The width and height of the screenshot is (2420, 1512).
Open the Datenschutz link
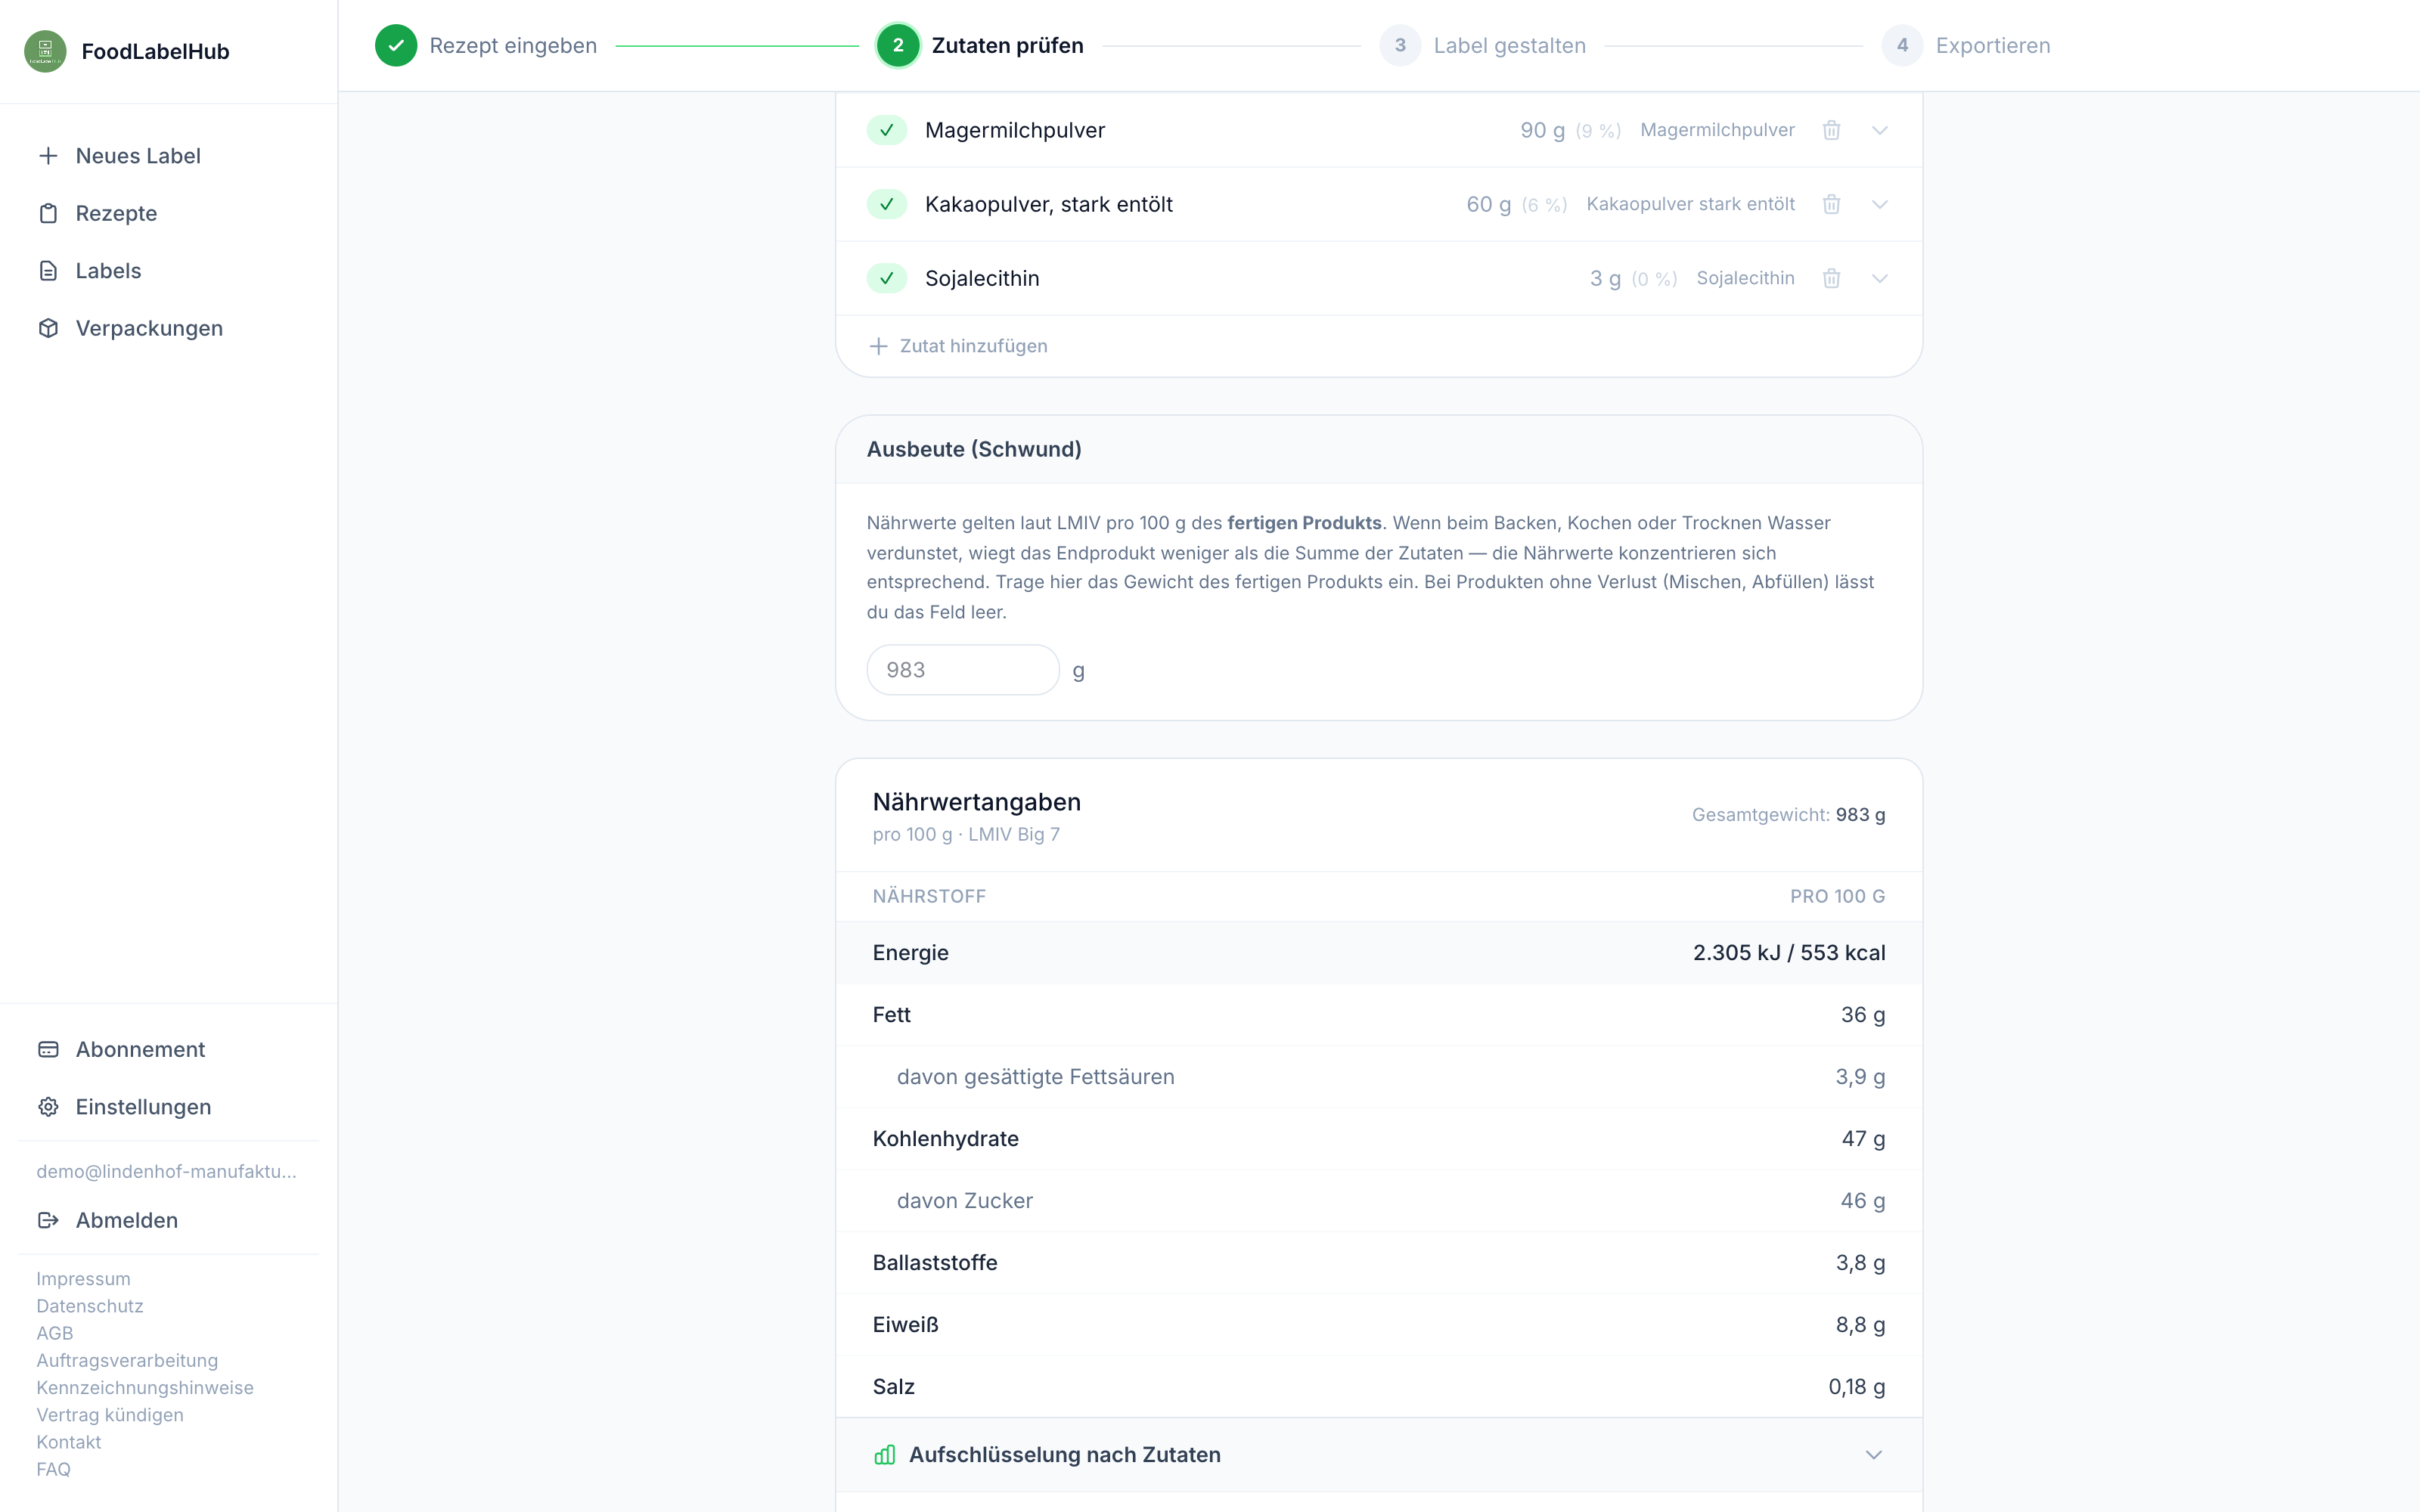coord(90,1306)
